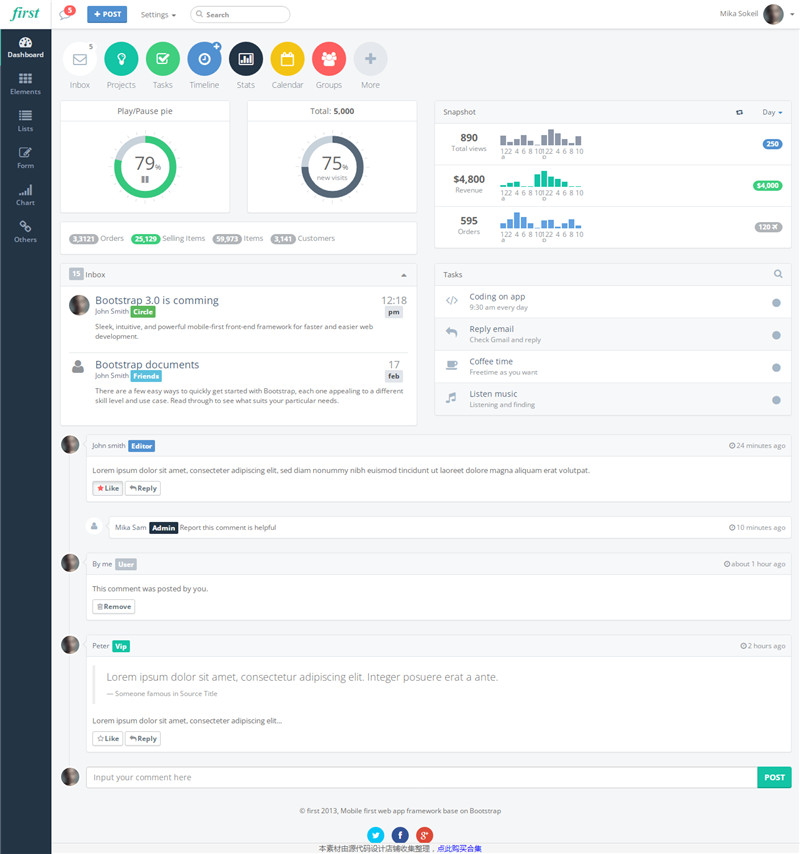
Task: Click the Editor badge next to John smith
Action: click(142, 446)
